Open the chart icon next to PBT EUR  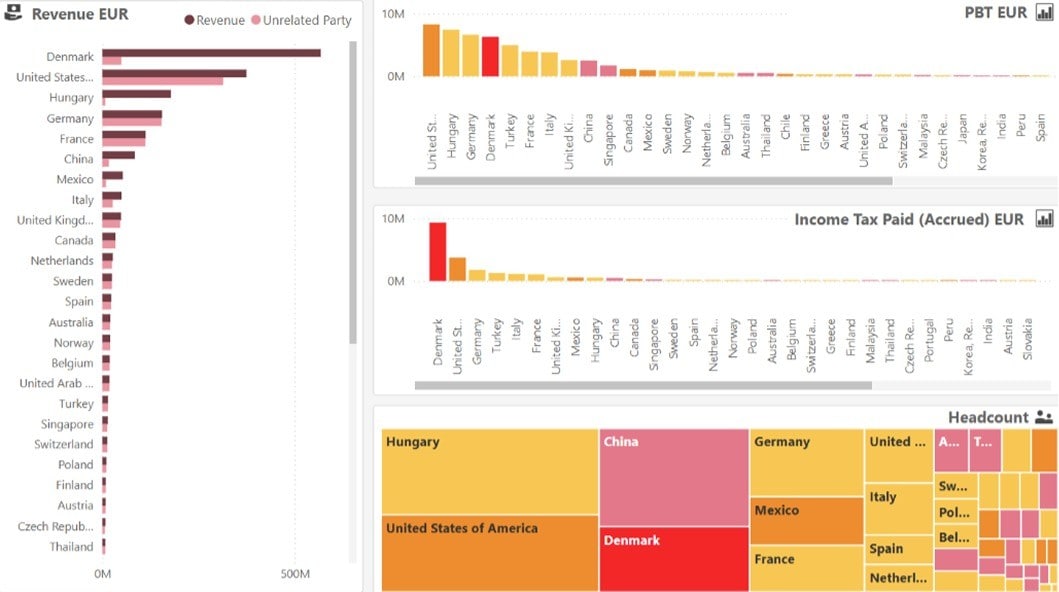[1042, 13]
